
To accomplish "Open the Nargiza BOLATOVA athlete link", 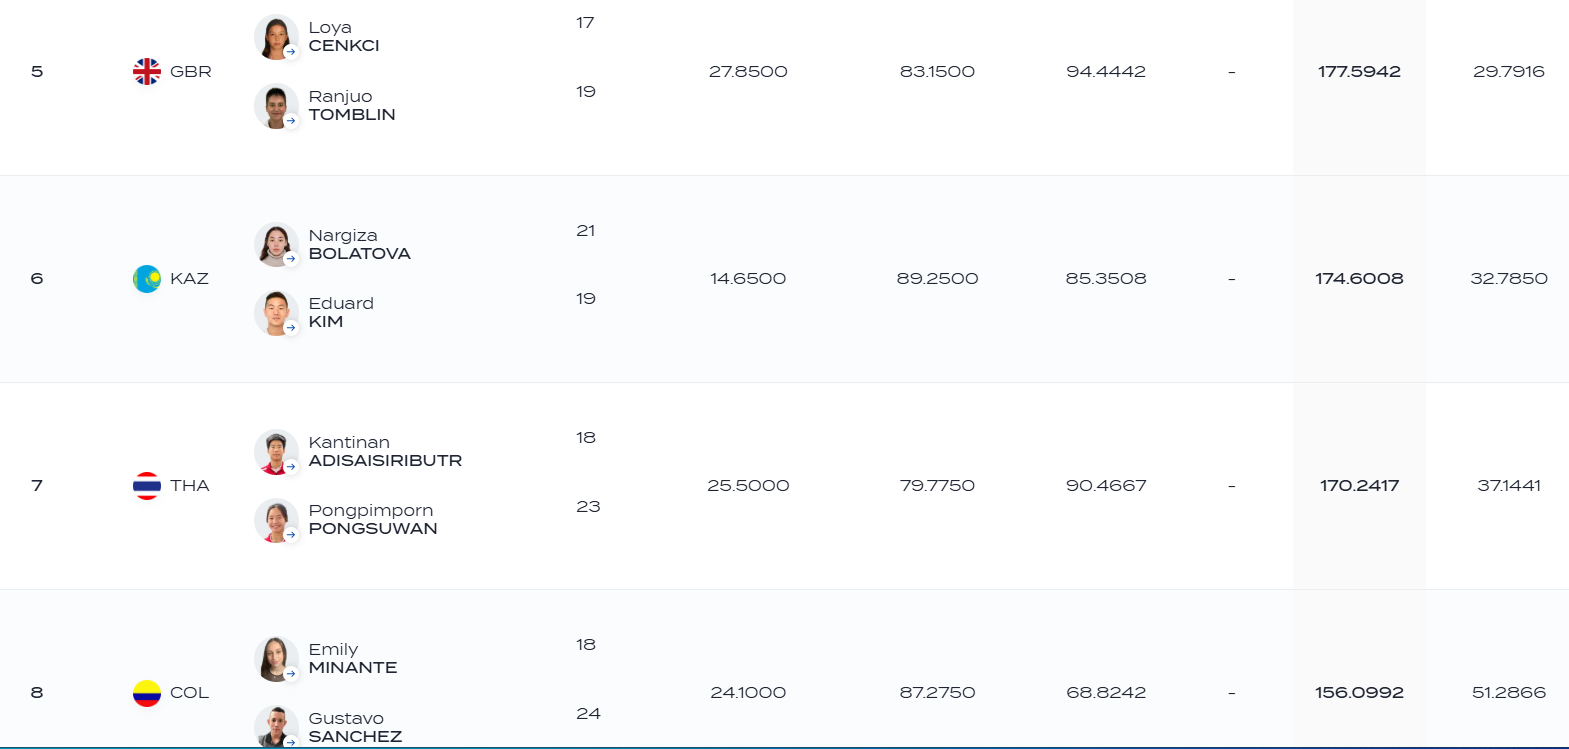I will [360, 245].
